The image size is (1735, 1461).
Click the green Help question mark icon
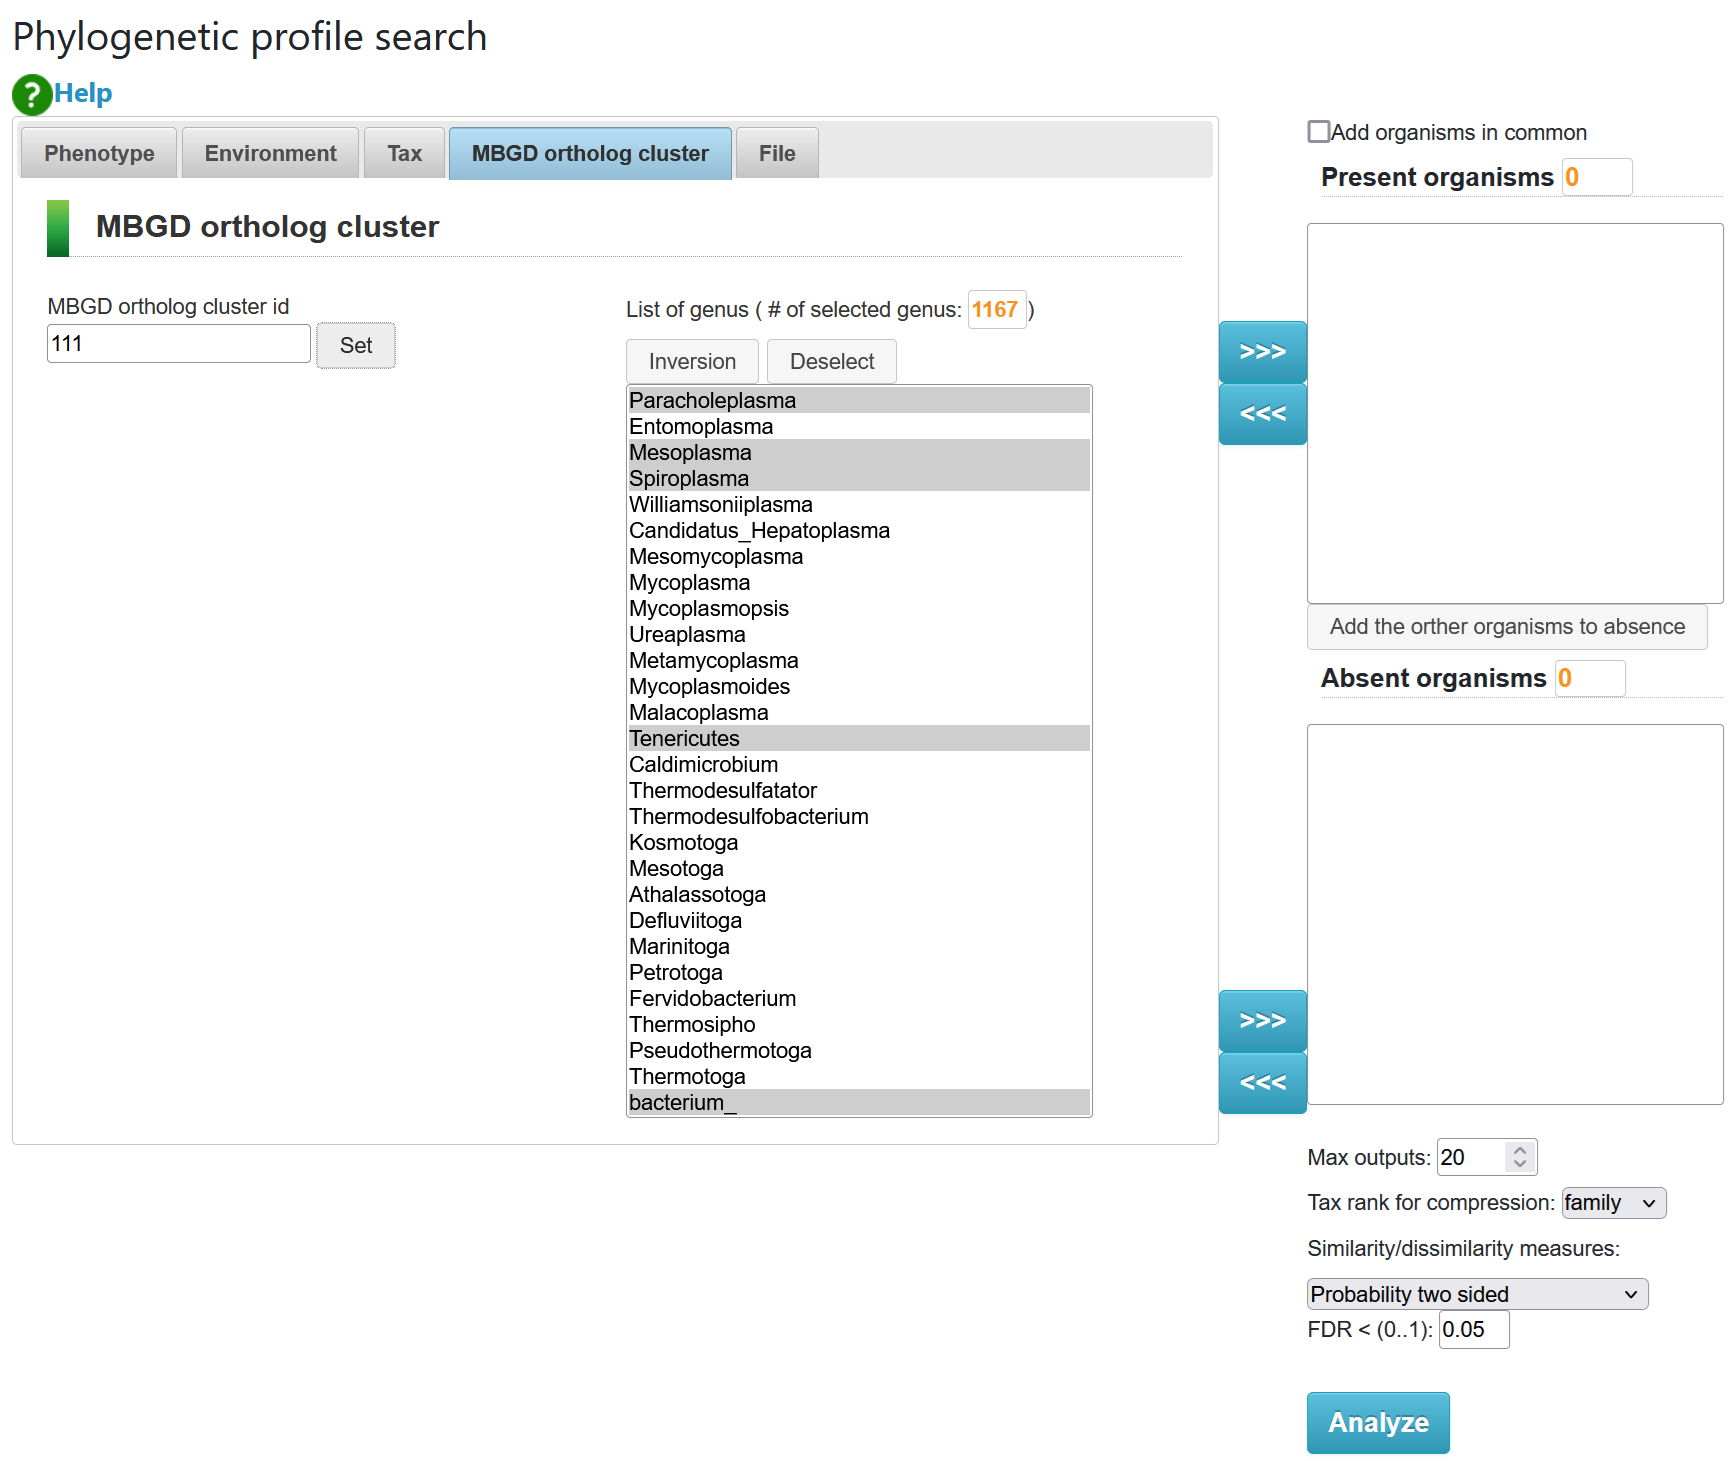point(32,94)
